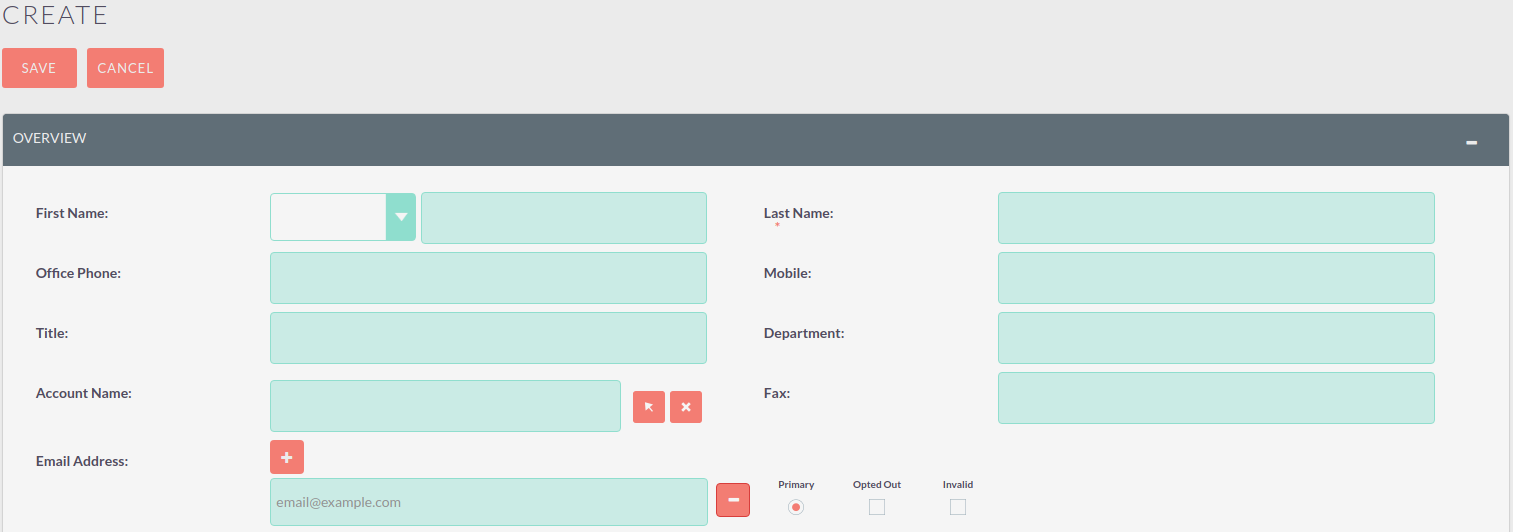Viewport: 1513px width, 532px height.
Task: Focus the Last Name input field
Action: [x=1215, y=218]
